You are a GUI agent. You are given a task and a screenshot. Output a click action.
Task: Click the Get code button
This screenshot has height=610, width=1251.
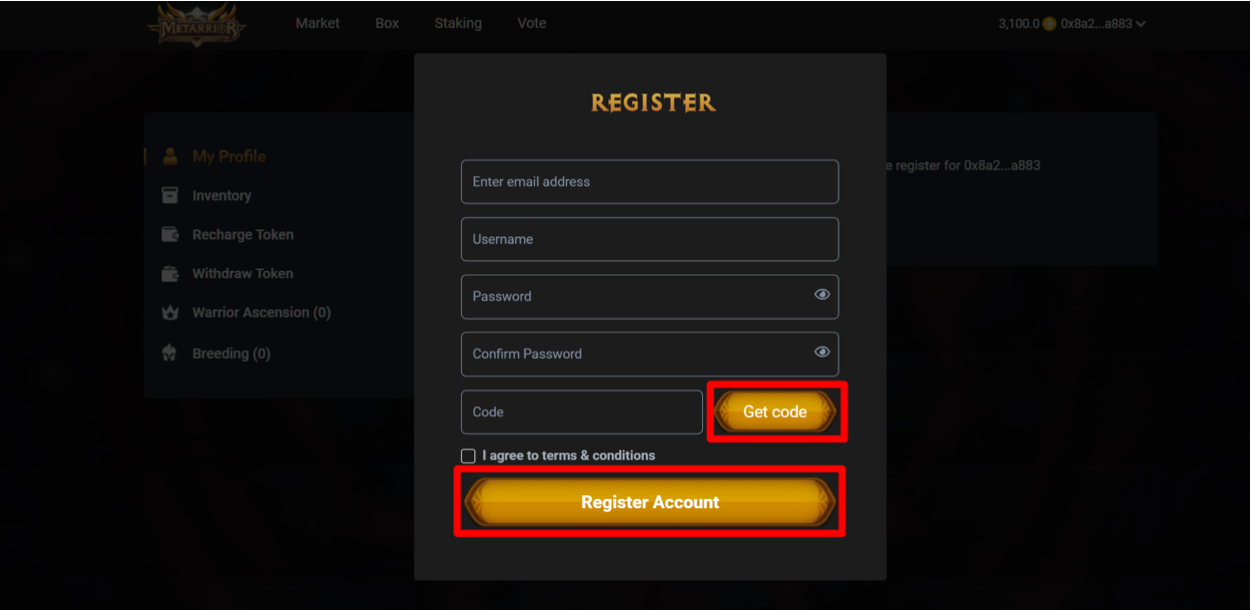[775, 412]
